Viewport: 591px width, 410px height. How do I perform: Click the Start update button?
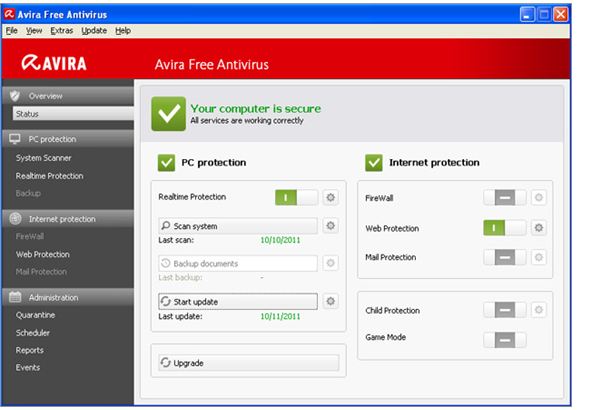pos(238,301)
